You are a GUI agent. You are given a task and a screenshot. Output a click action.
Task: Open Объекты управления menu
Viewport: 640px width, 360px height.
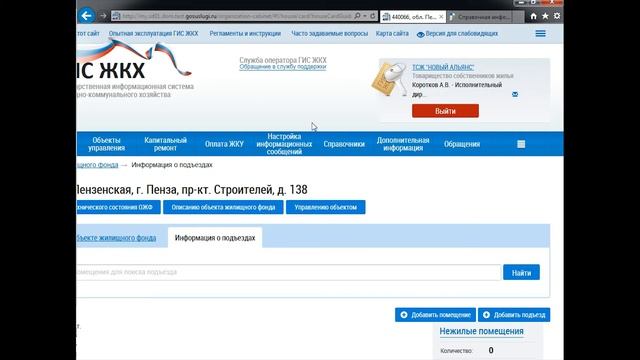coord(106,144)
